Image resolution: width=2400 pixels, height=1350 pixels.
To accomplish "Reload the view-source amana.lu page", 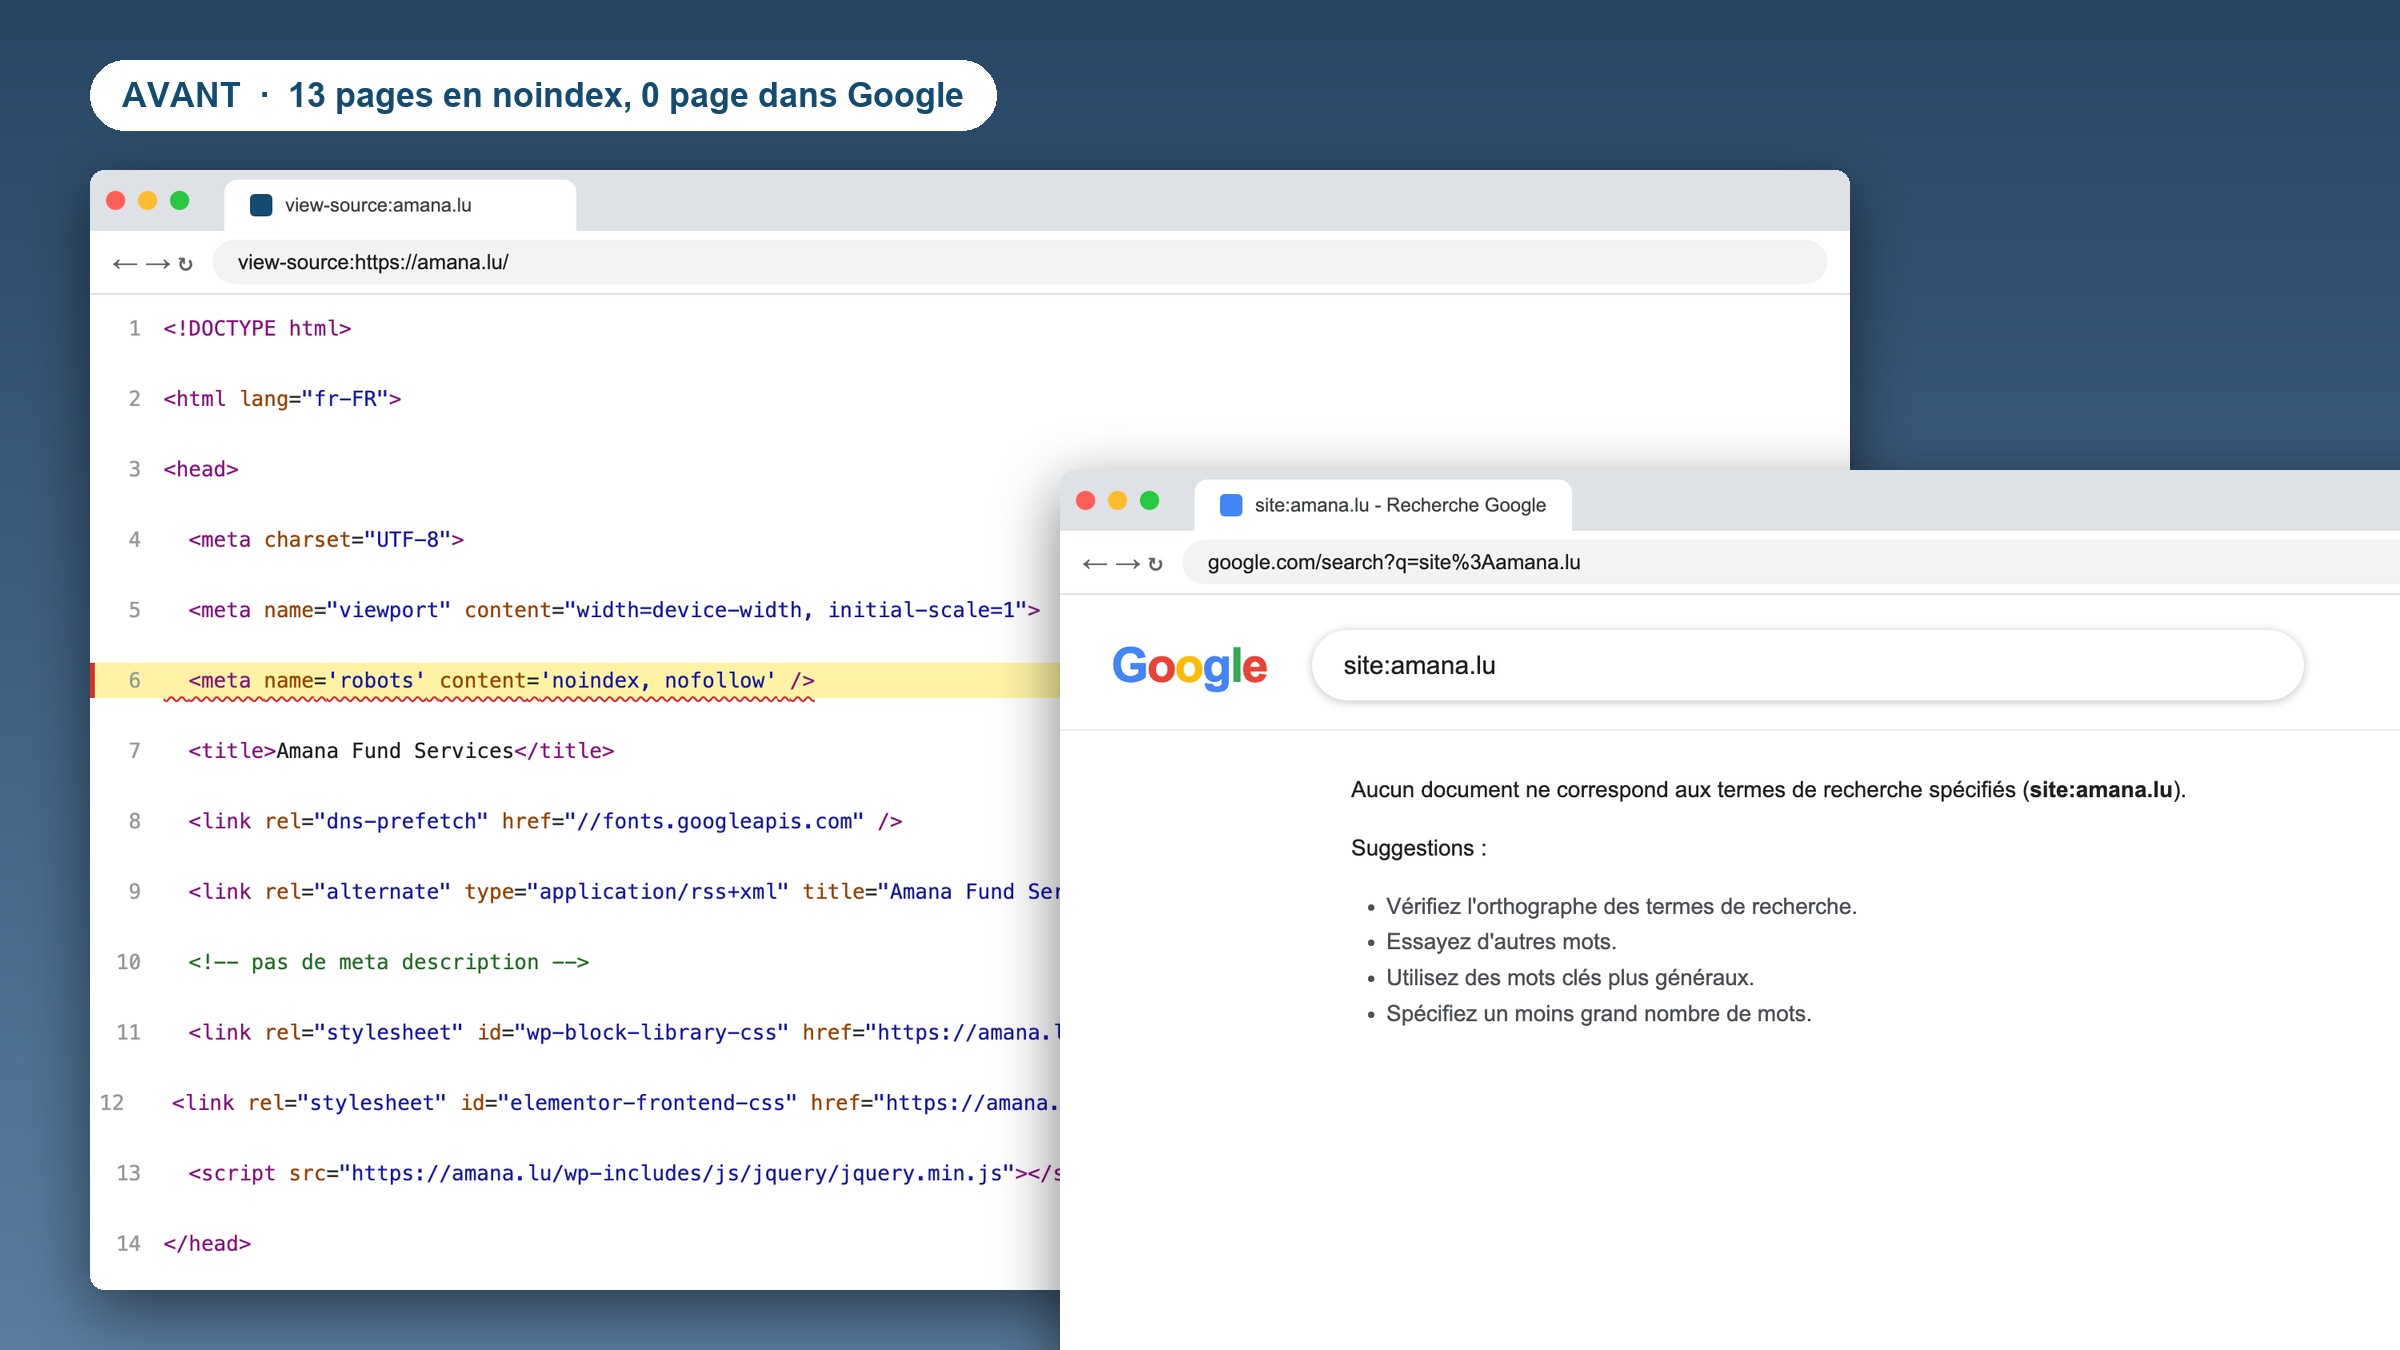I will [x=185, y=264].
